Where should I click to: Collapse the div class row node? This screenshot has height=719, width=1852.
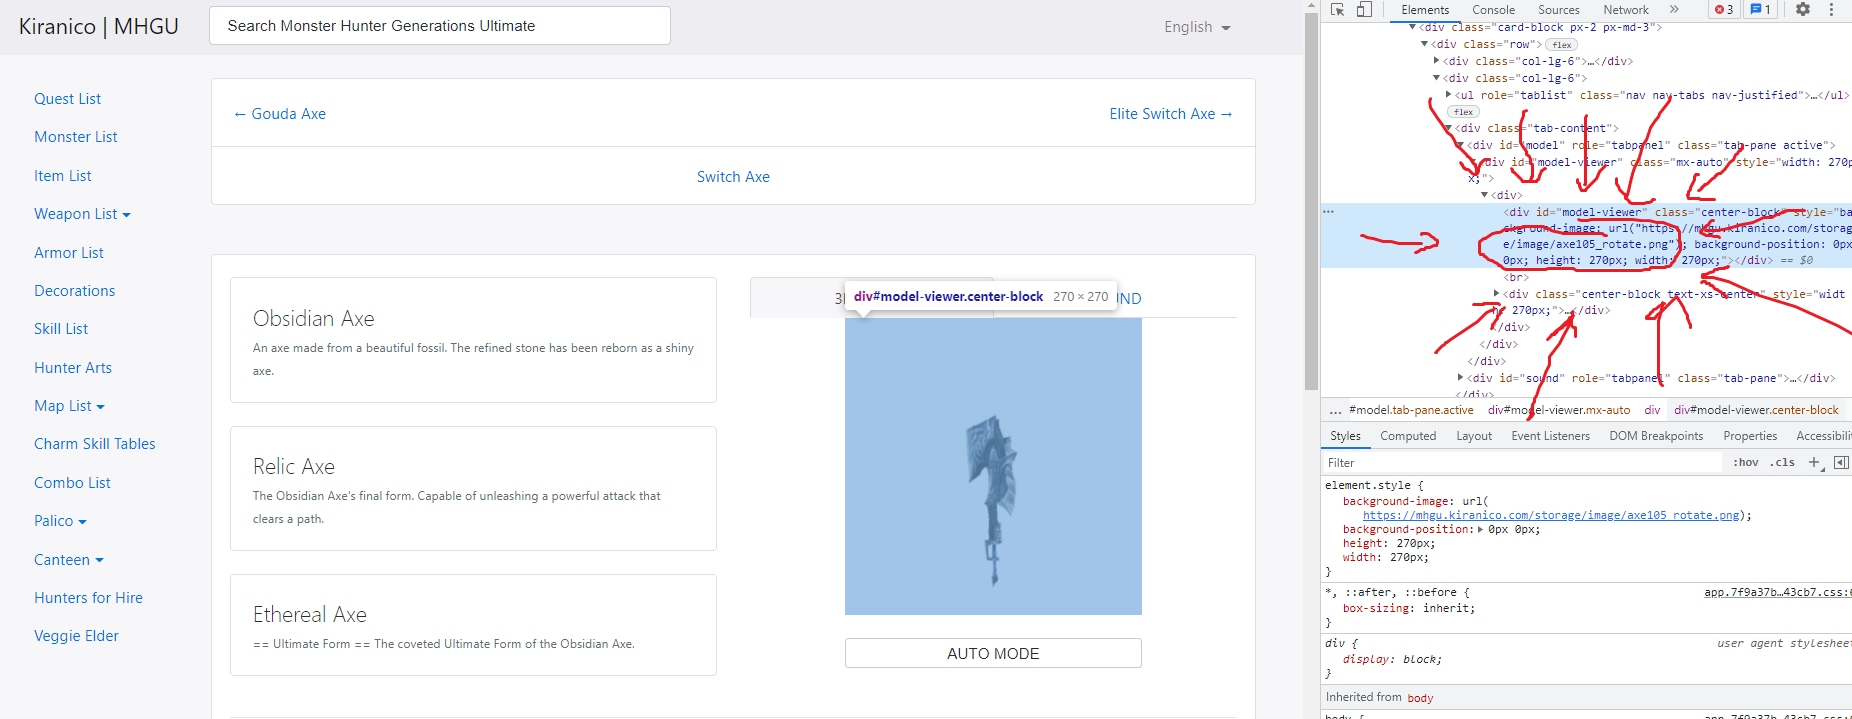coord(1424,44)
